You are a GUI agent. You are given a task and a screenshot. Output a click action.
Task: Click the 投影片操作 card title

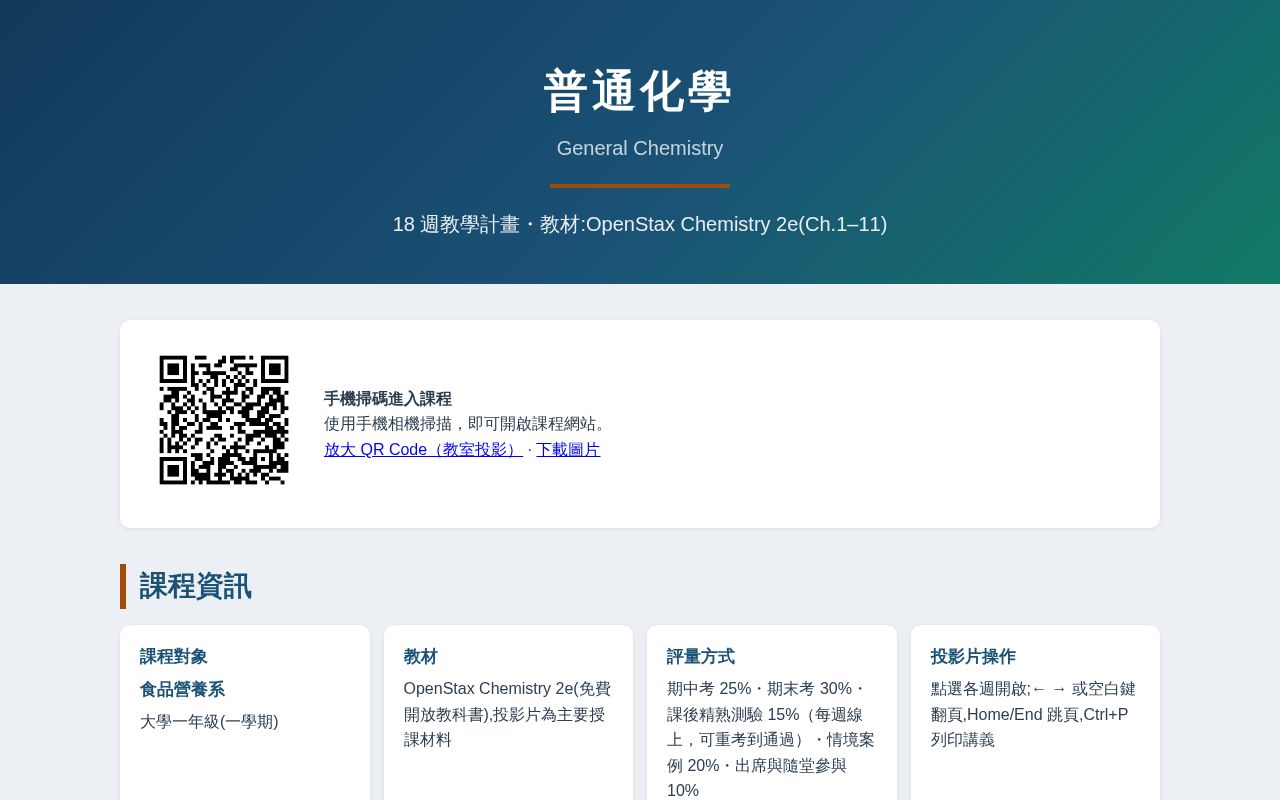[973, 657]
